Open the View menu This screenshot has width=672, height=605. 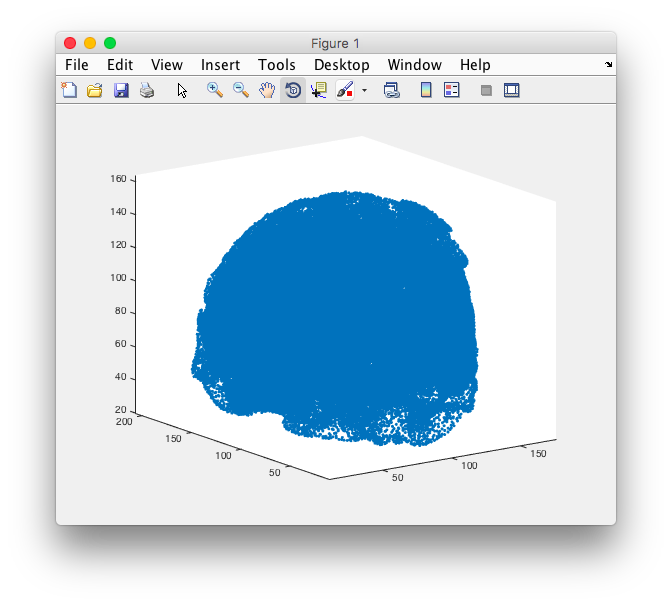tap(167, 65)
